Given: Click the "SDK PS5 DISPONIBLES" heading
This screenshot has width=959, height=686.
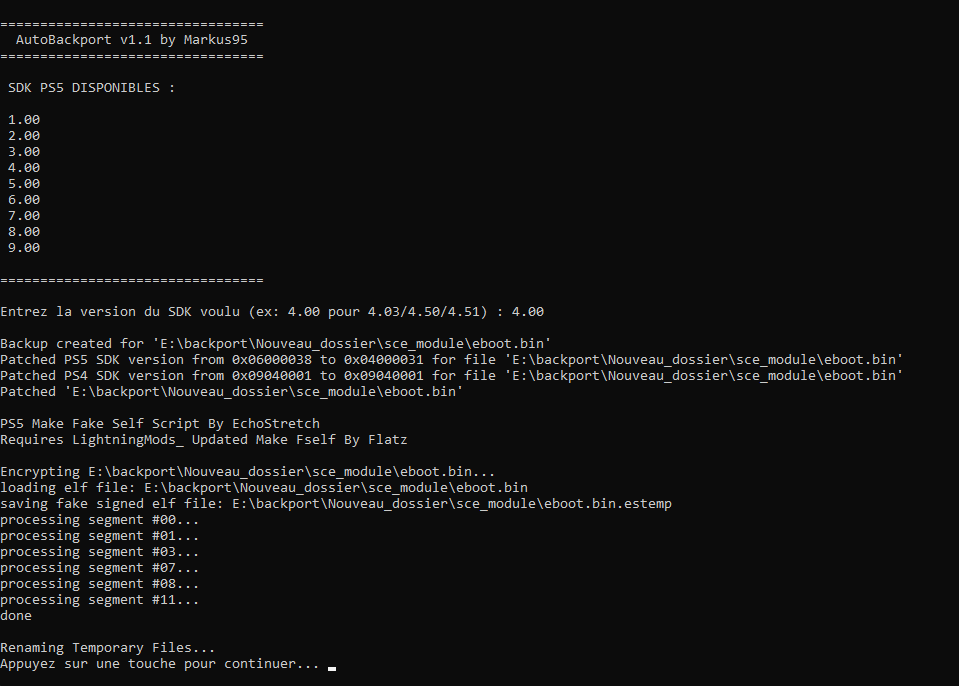Looking at the screenshot, I should (x=92, y=88).
